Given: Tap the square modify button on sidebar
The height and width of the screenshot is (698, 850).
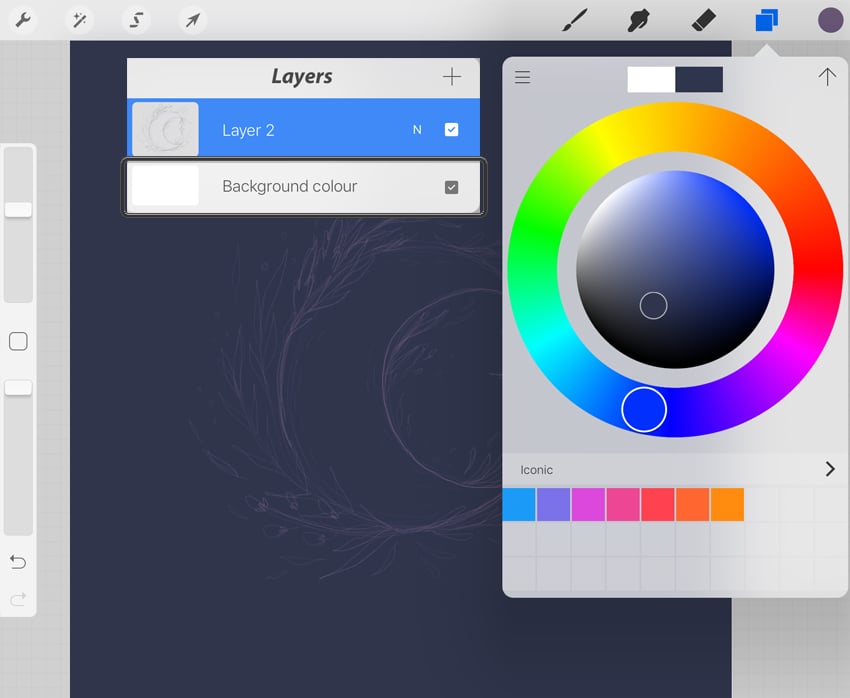Looking at the screenshot, I should [18, 341].
